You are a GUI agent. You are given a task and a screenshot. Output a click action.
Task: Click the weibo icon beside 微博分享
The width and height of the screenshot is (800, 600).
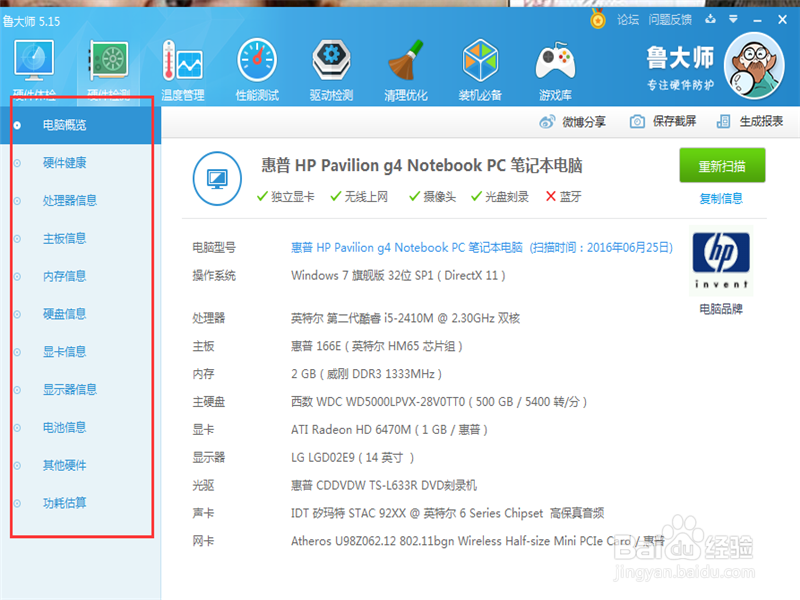tap(547, 122)
